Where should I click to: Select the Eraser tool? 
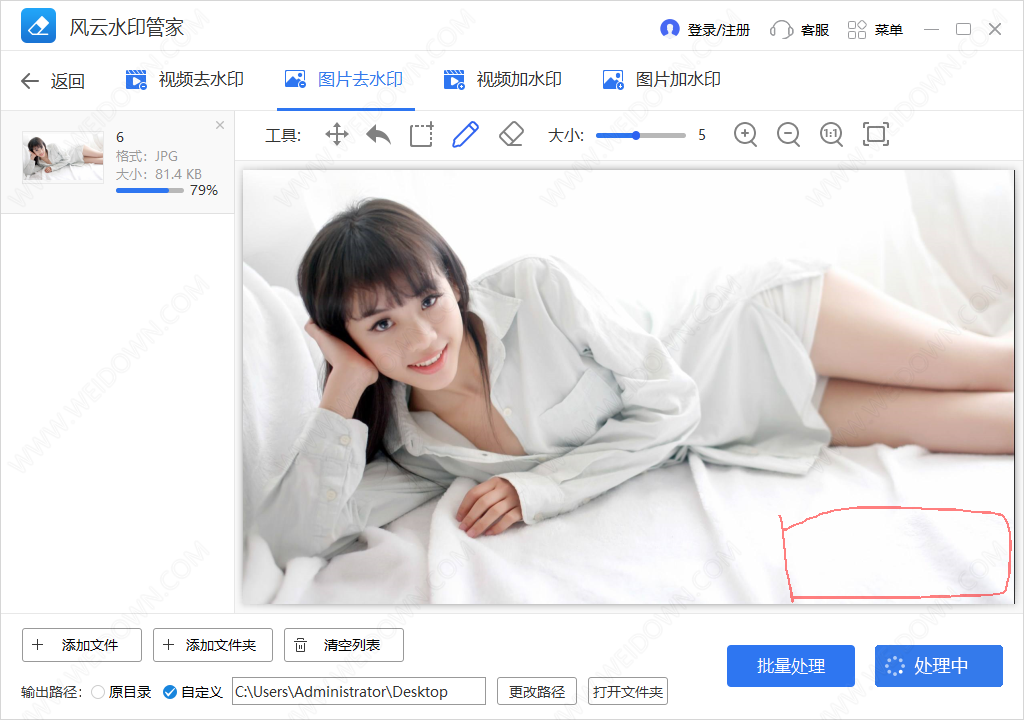pyautogui.click(x=511, y=134)
